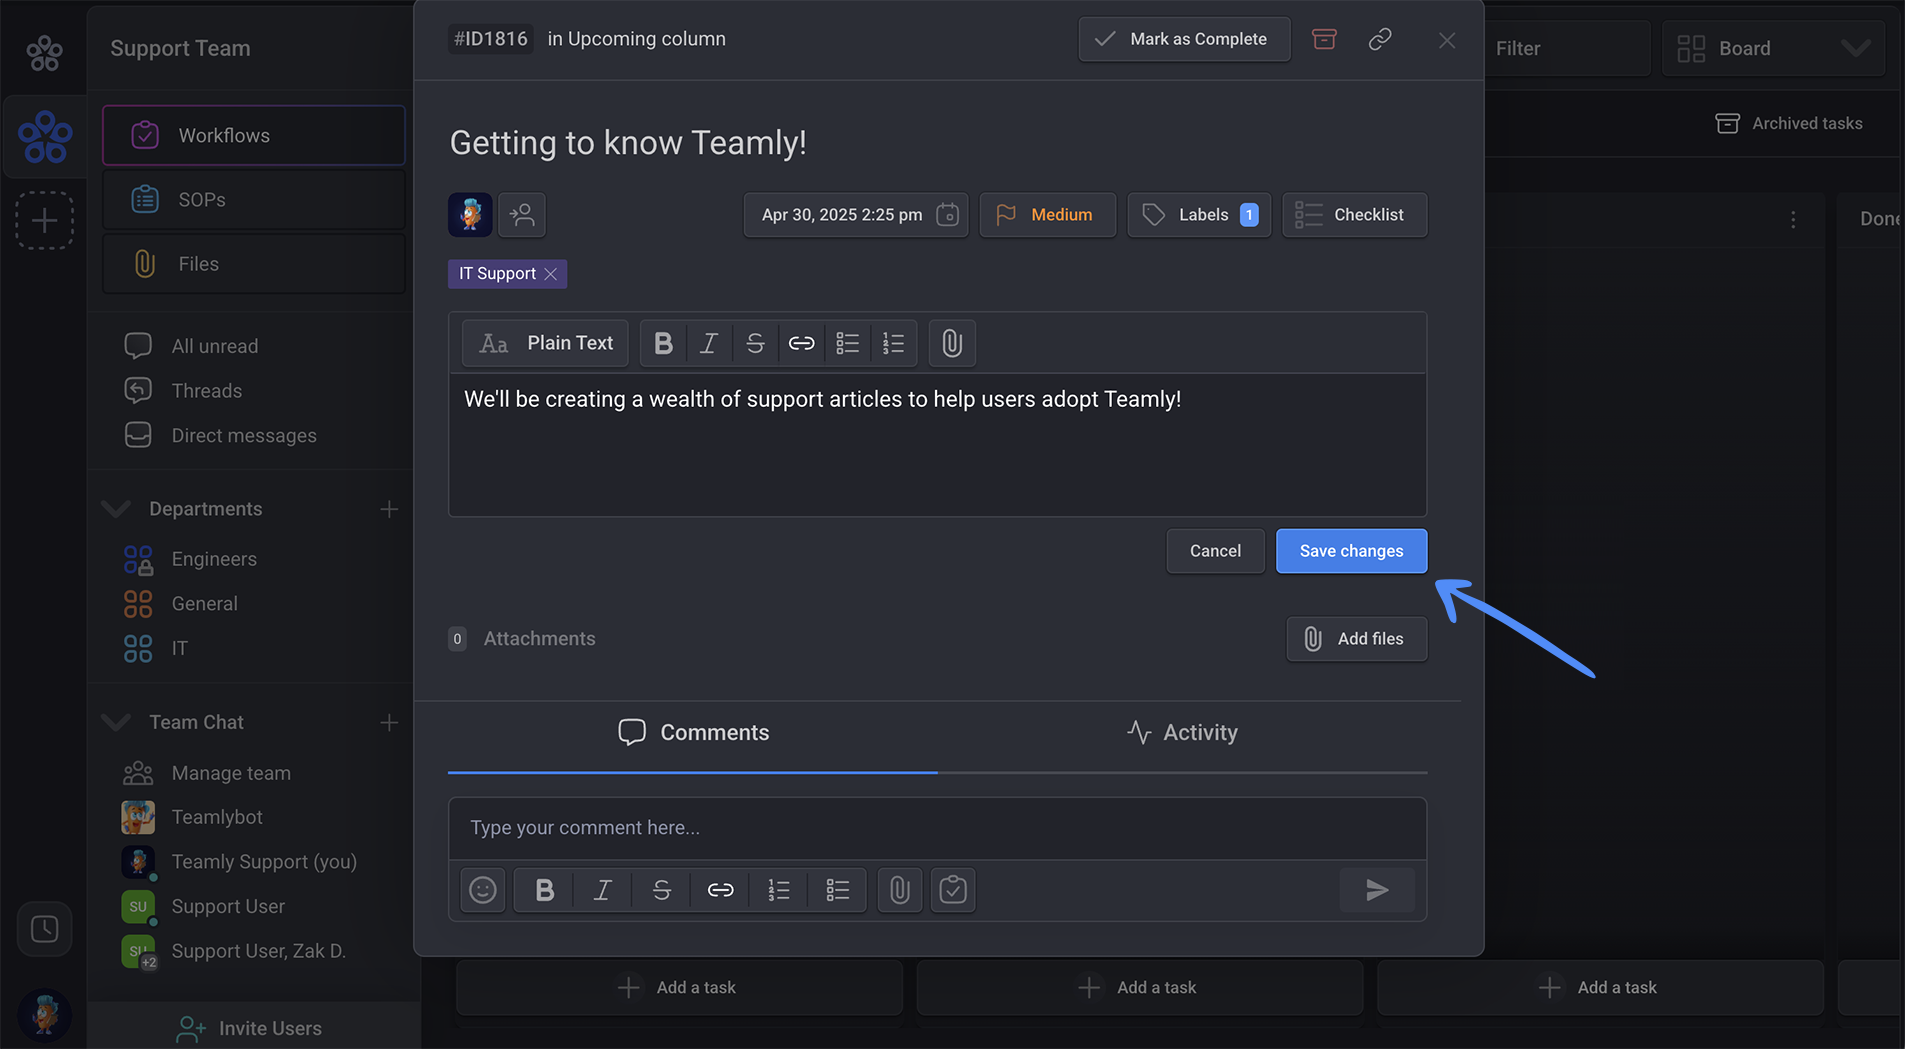1905x1049 pixels.
Task: Open the IT department
Action: (178, 648)
